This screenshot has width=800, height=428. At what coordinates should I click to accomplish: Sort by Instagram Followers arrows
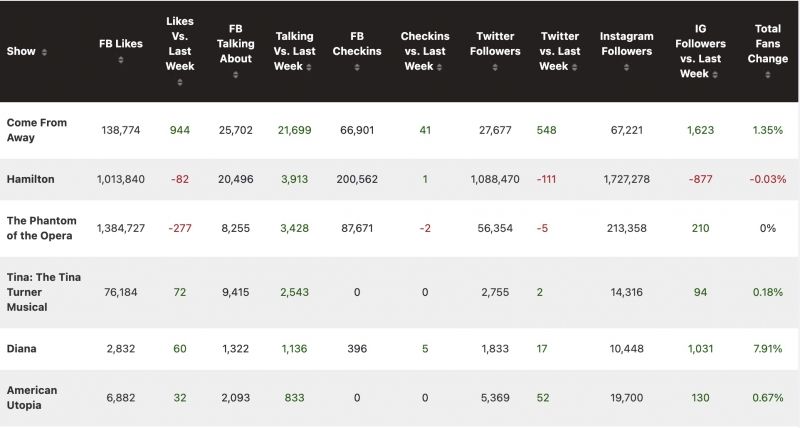627,67
